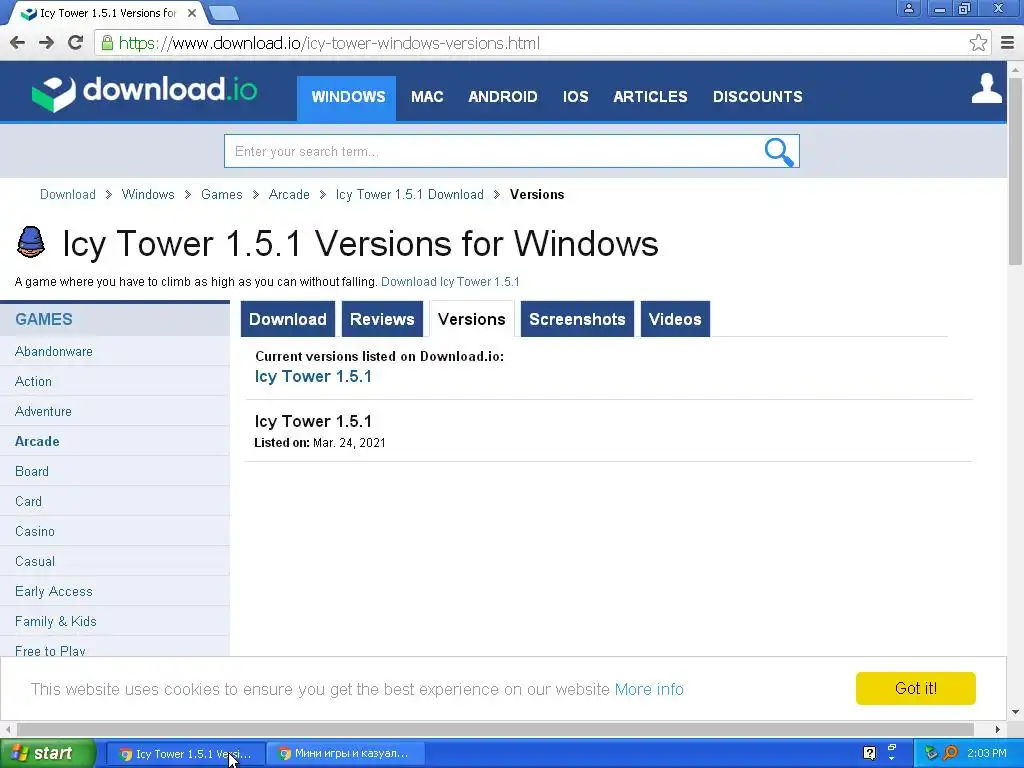
Task: Click the help question mark tray icon
Action: point(869,753)
